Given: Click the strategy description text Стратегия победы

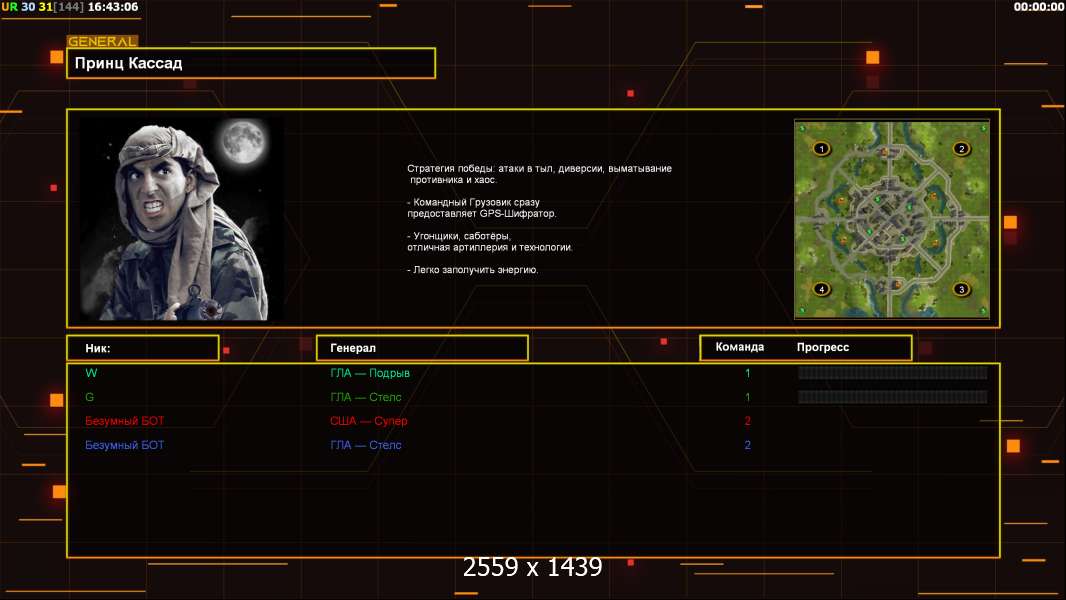Looking at the screenshot, I should pyautogui.click(x=539, y=174).
